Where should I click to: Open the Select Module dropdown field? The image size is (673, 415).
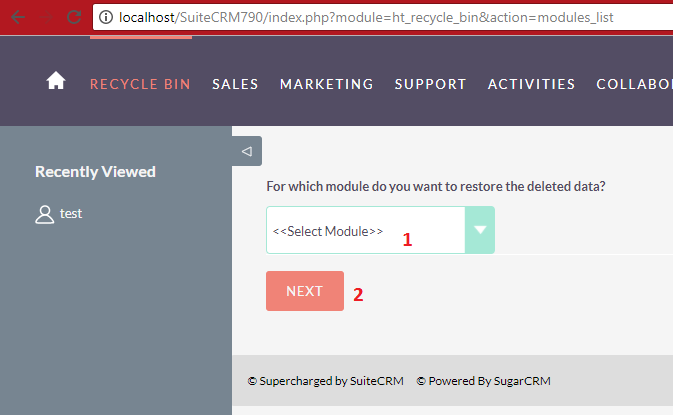click(x=380, y=230)
